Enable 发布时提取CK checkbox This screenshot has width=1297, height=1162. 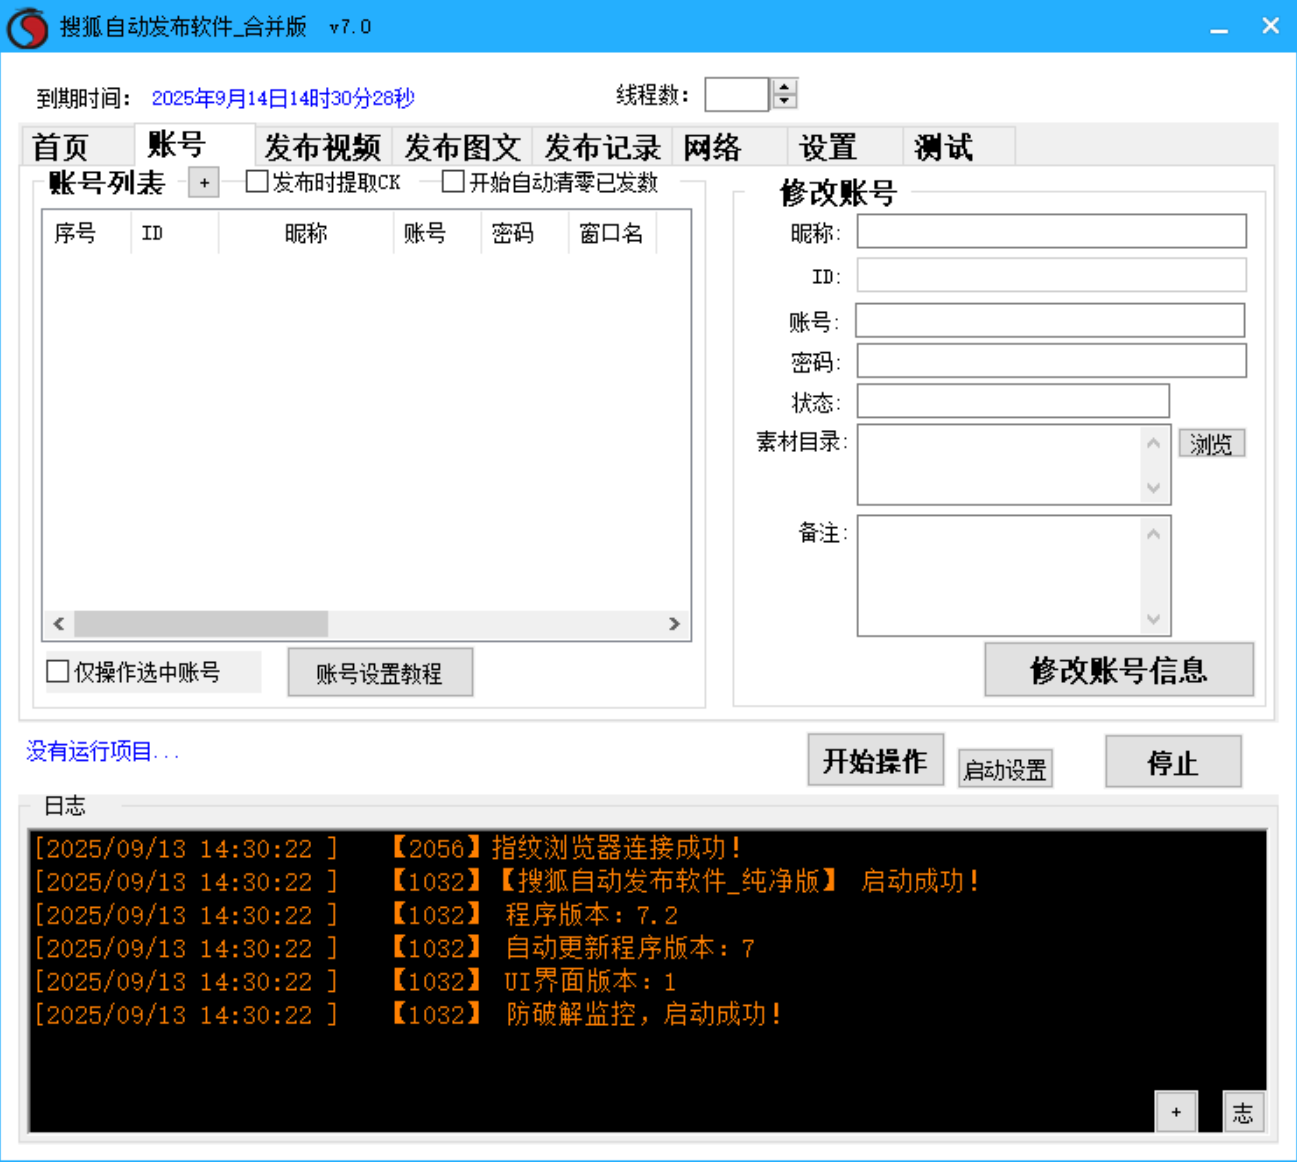[258, 182]
